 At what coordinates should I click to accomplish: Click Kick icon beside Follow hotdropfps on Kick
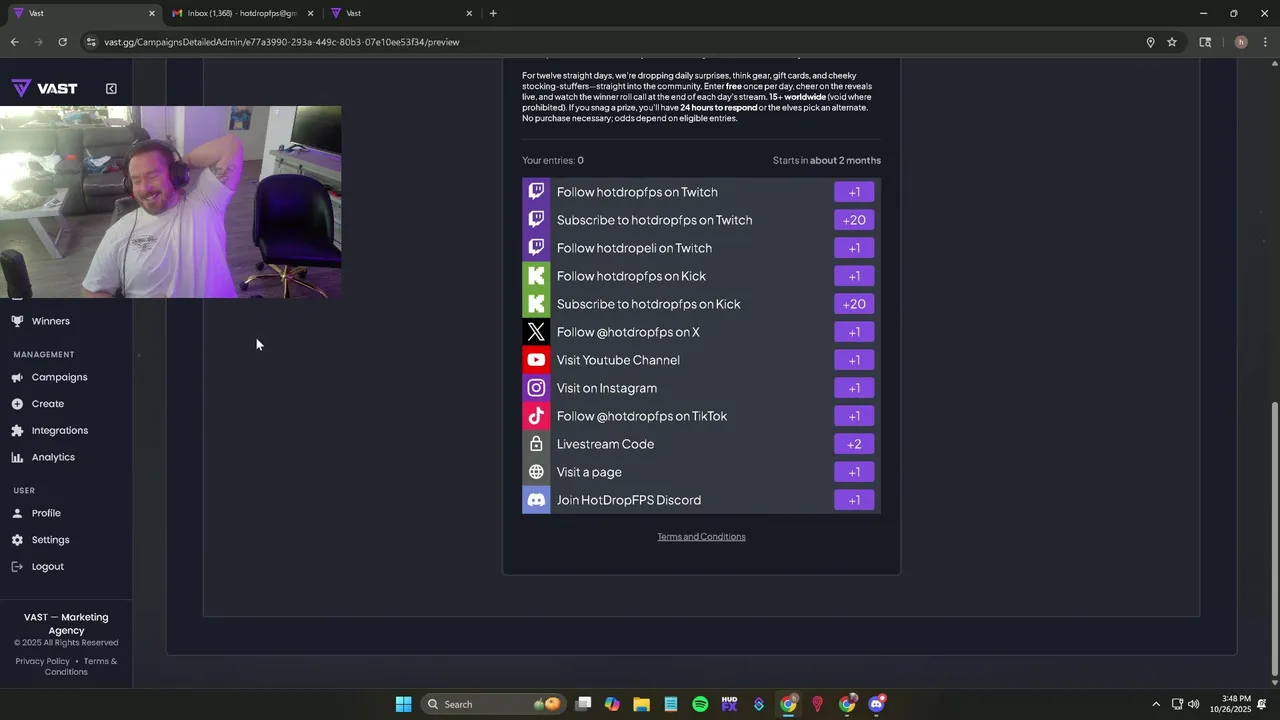coord(536,276)
